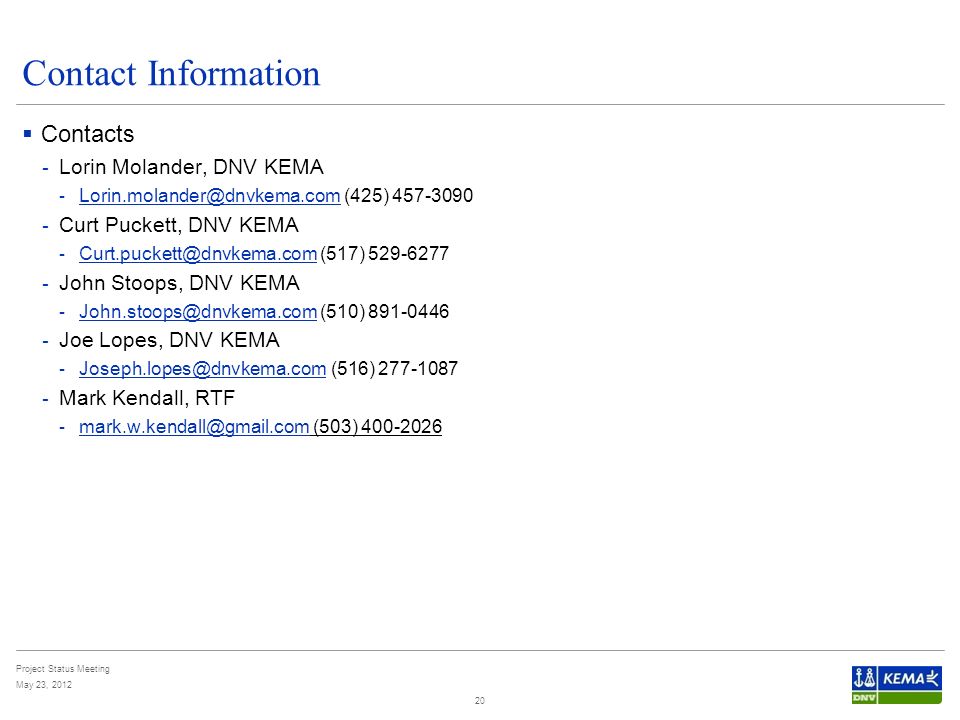The width and height of the screenshot is (960, 720).
Task: Select the Contact Information slide title
Action: pyautogui.click(x=171, y=74)
